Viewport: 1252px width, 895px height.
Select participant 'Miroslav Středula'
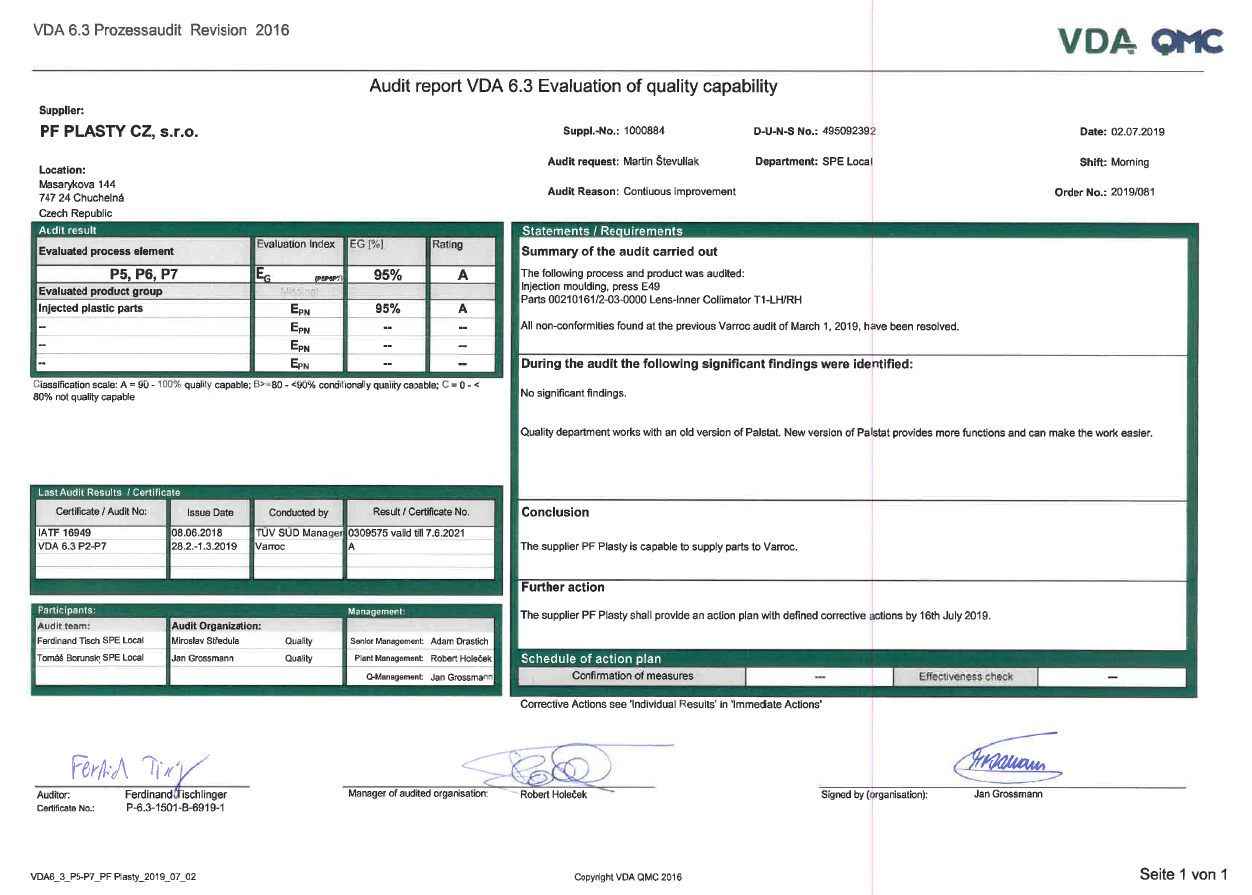(x=205, y=640)
